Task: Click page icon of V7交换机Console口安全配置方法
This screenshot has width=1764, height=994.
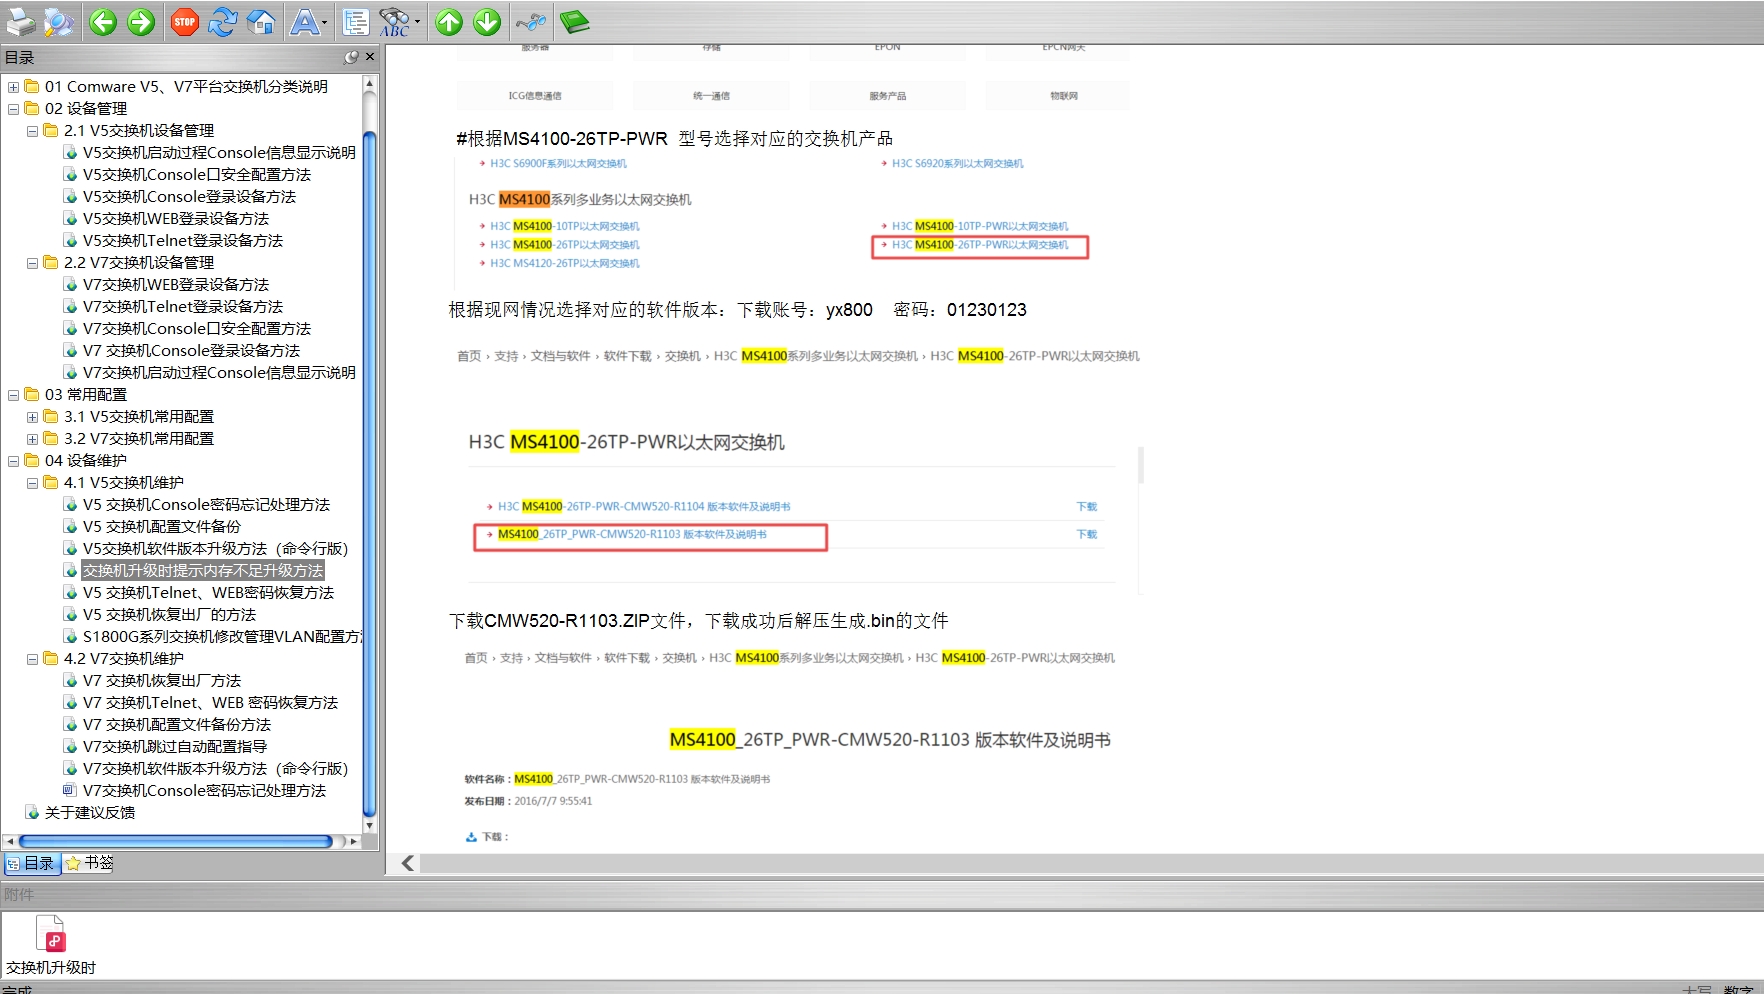Action: coord(70,329)
